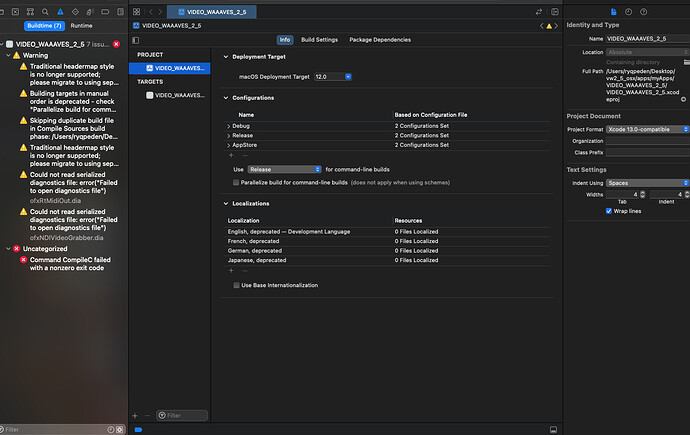The height and width of the screenshot is (435, 690).
Task: Open the breakpoint navigator icon
Action: click(x=105, y=12)
